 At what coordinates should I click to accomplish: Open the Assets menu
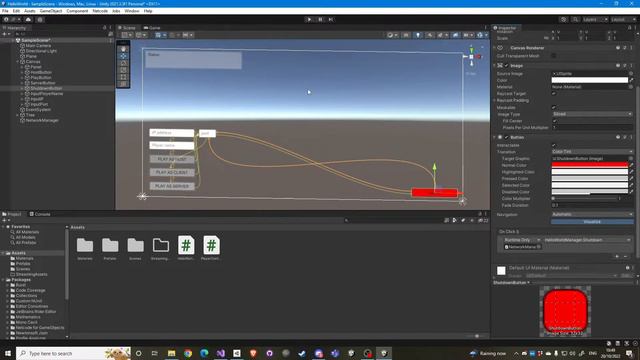[x=30, y=11]
